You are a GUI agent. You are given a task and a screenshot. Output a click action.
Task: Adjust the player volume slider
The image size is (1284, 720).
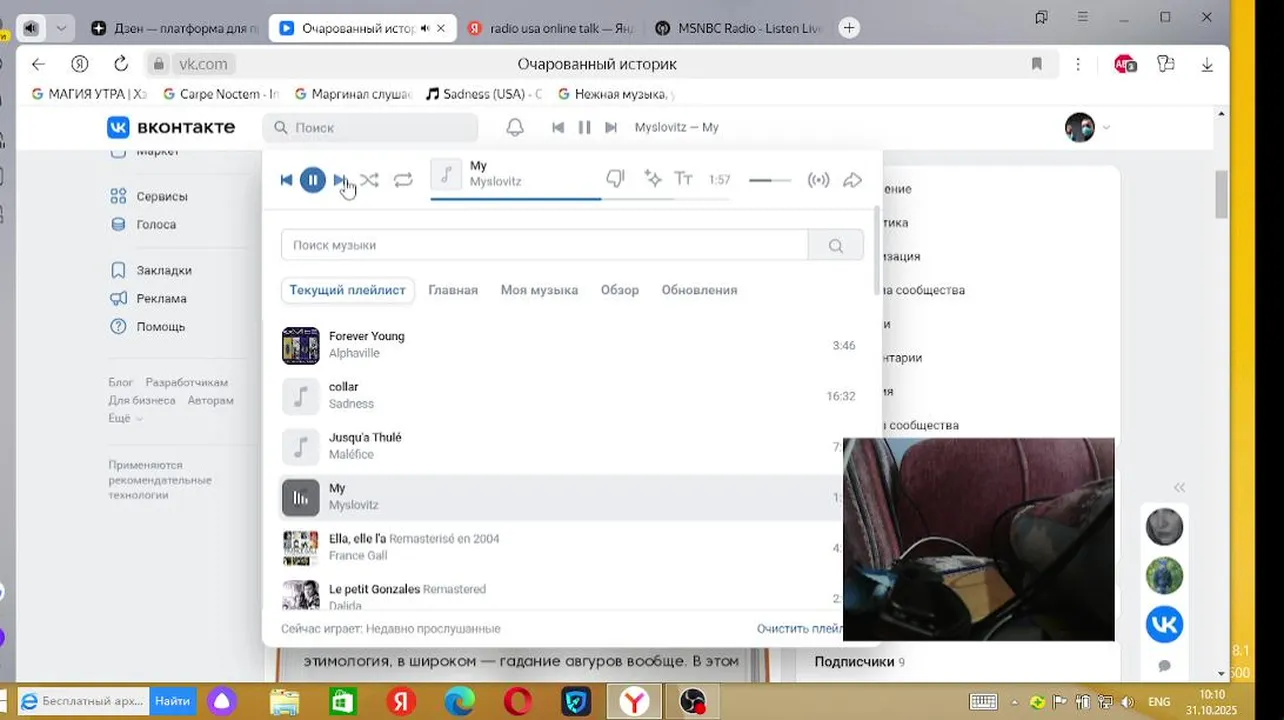(769, 180)
